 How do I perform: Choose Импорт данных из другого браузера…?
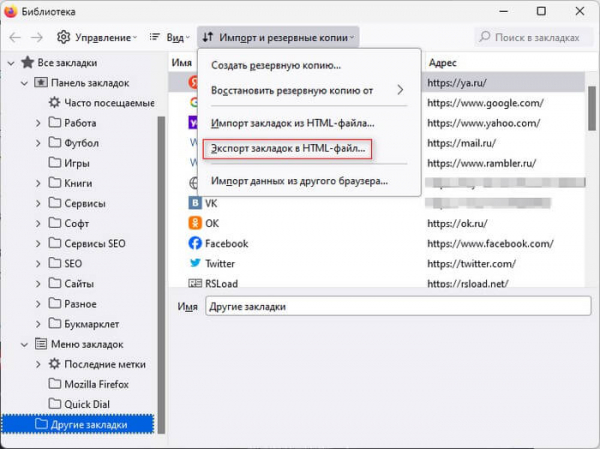[299, 181]
